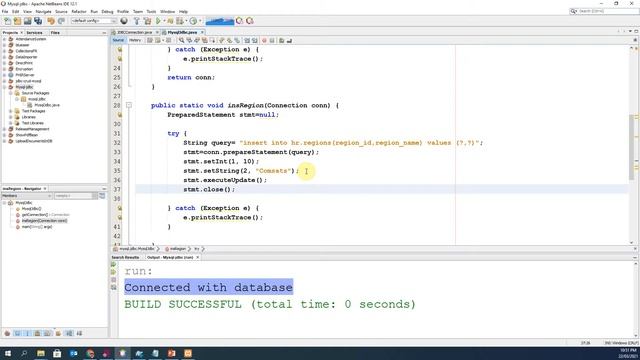Click the Search field at top right
The width and height of the screenshot is (640, 360).
point(604,11)
